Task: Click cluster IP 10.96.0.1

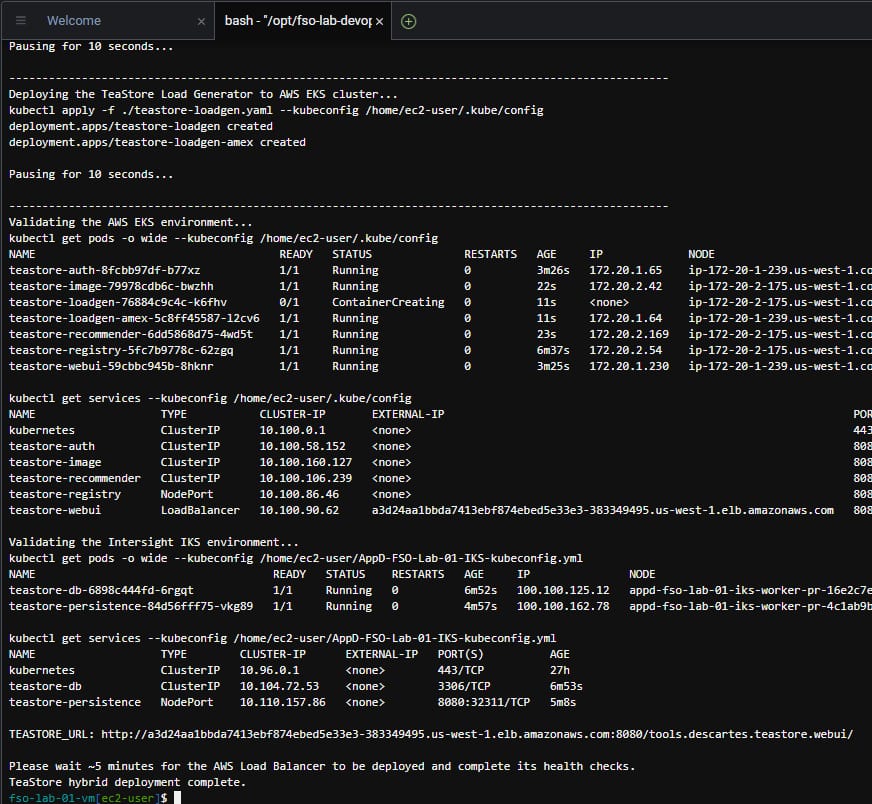Action: tap(269, 670)
